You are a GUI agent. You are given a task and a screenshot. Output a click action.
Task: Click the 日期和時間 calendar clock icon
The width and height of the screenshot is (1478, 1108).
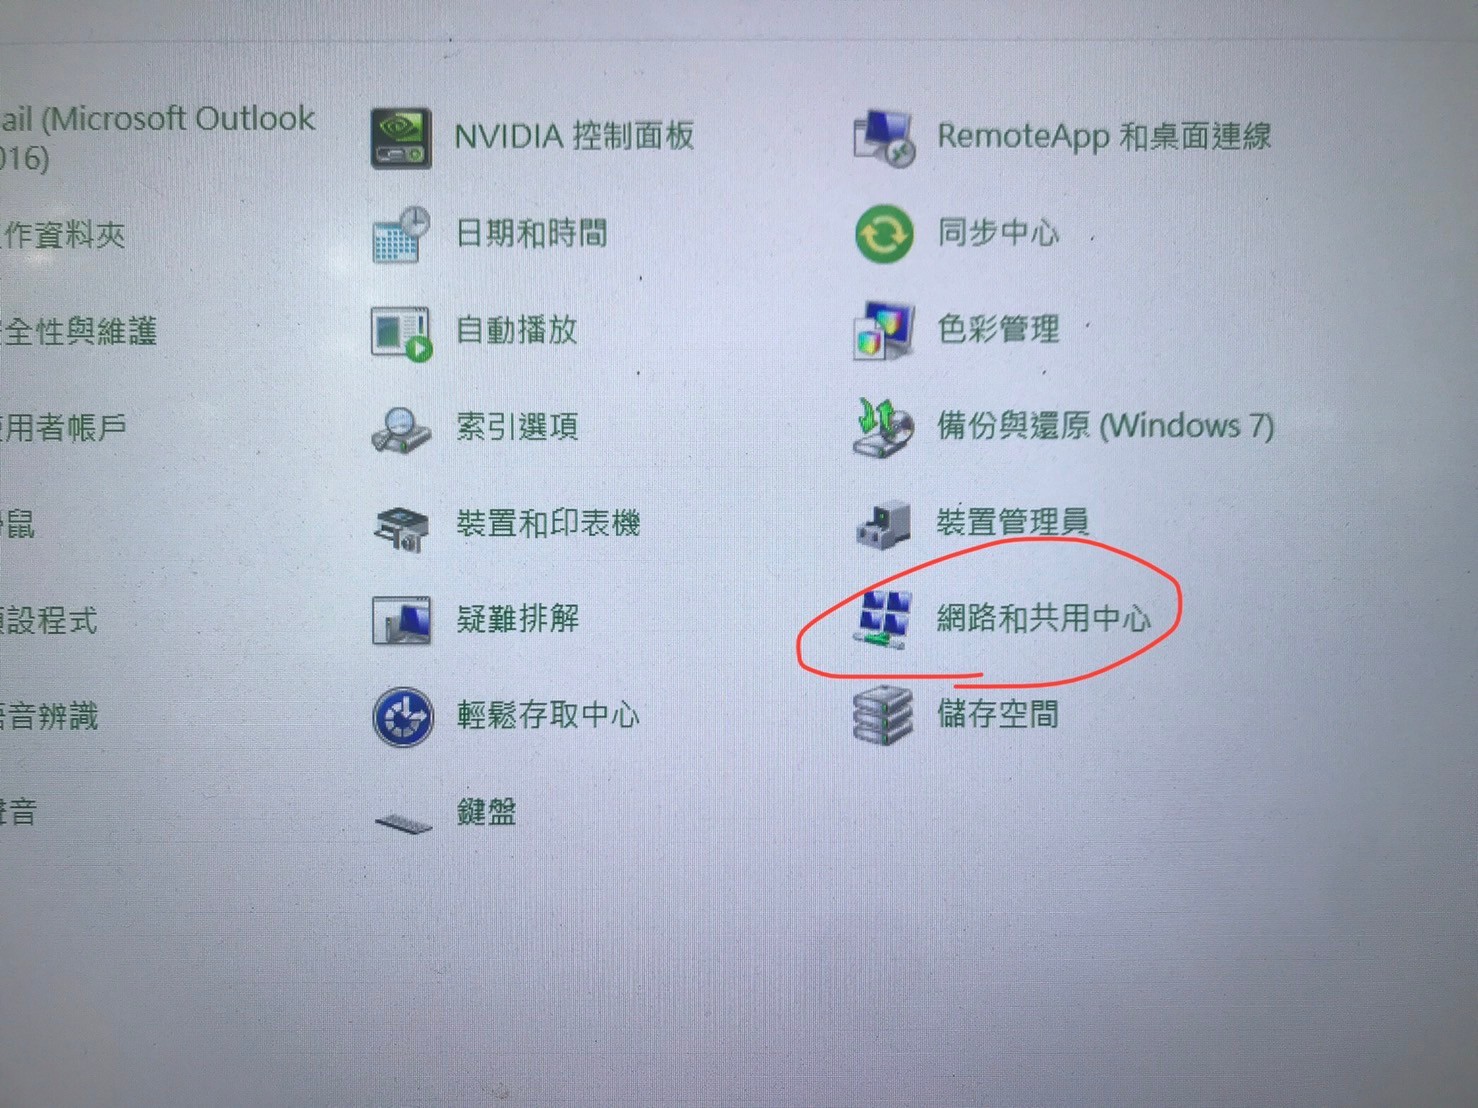click(x=401, y=236)
